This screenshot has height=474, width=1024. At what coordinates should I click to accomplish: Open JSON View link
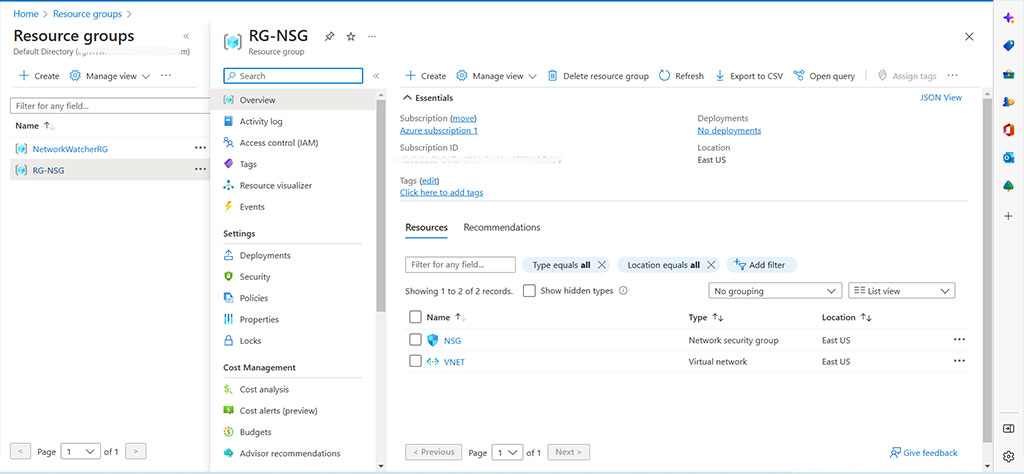(x=940, y=97)
